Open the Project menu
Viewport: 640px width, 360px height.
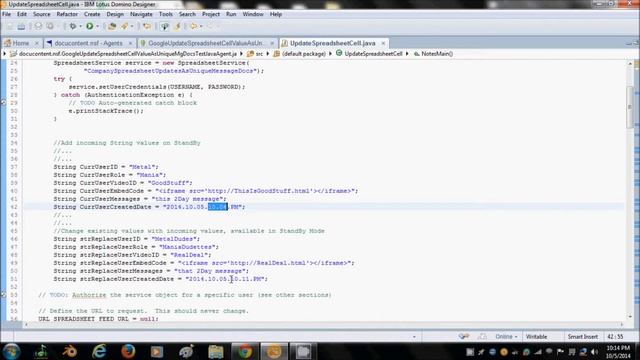[211, 14]
